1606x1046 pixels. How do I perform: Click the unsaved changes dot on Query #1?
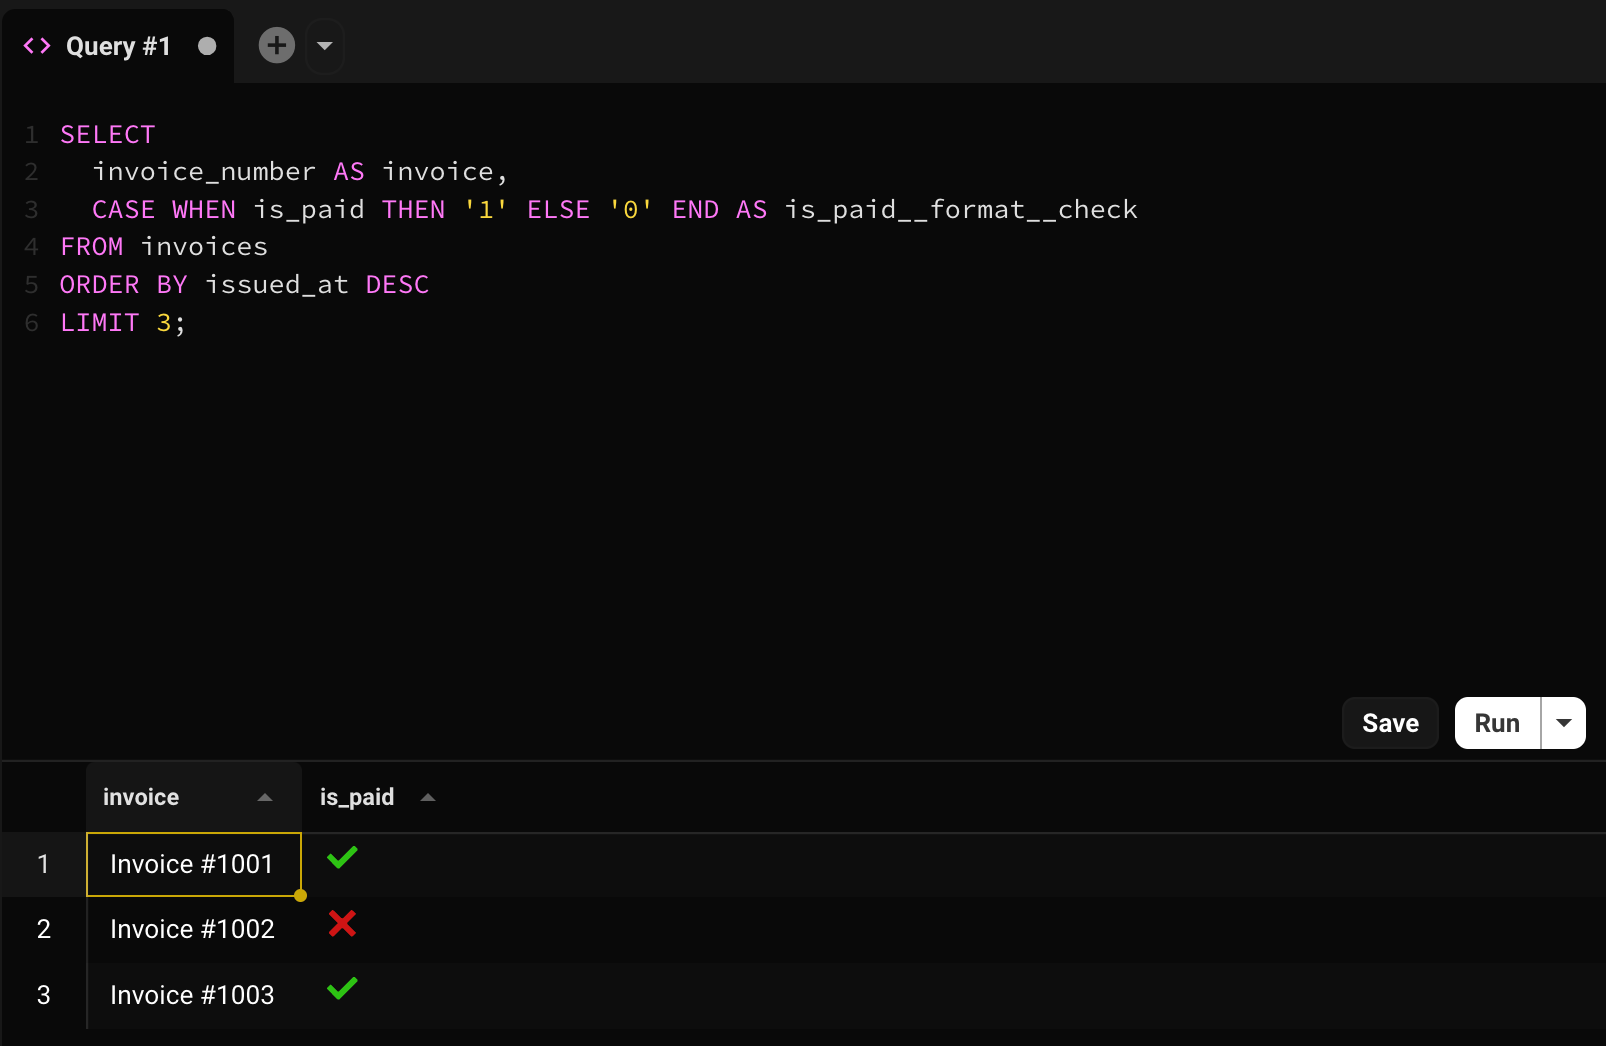(x=207, y=46)
